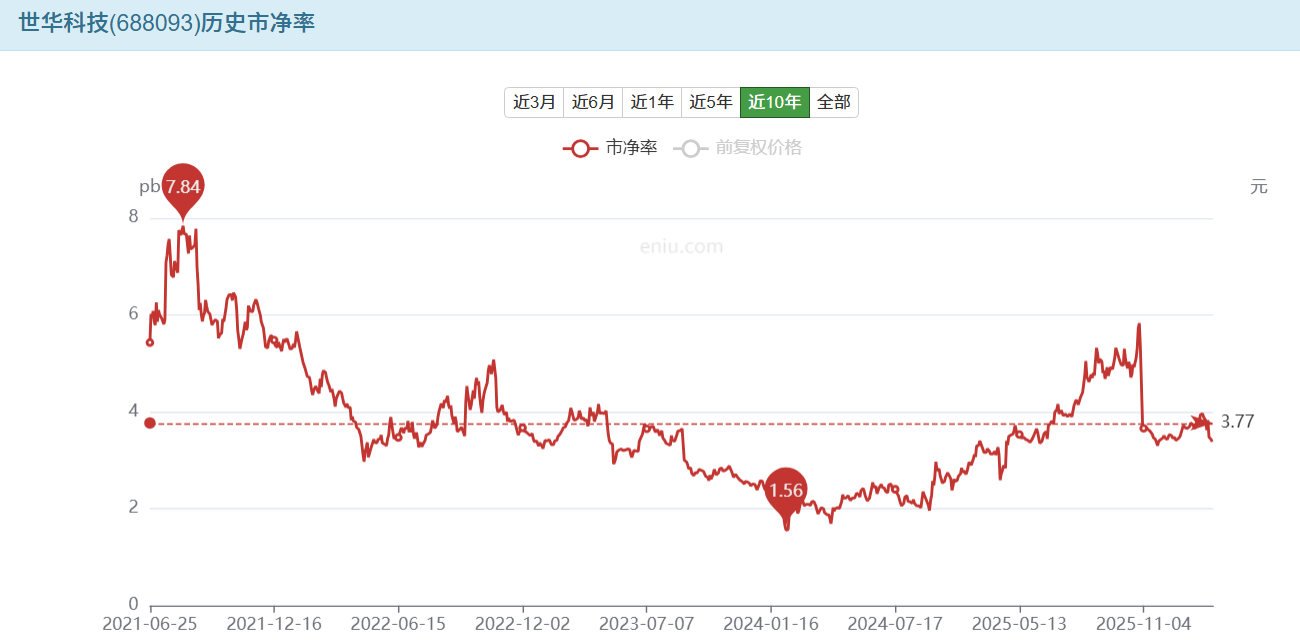The width and height of the screenshot is (1300, 640).
Task: Click the y-axis value 6 label
Action: click(x=133, y=314)
